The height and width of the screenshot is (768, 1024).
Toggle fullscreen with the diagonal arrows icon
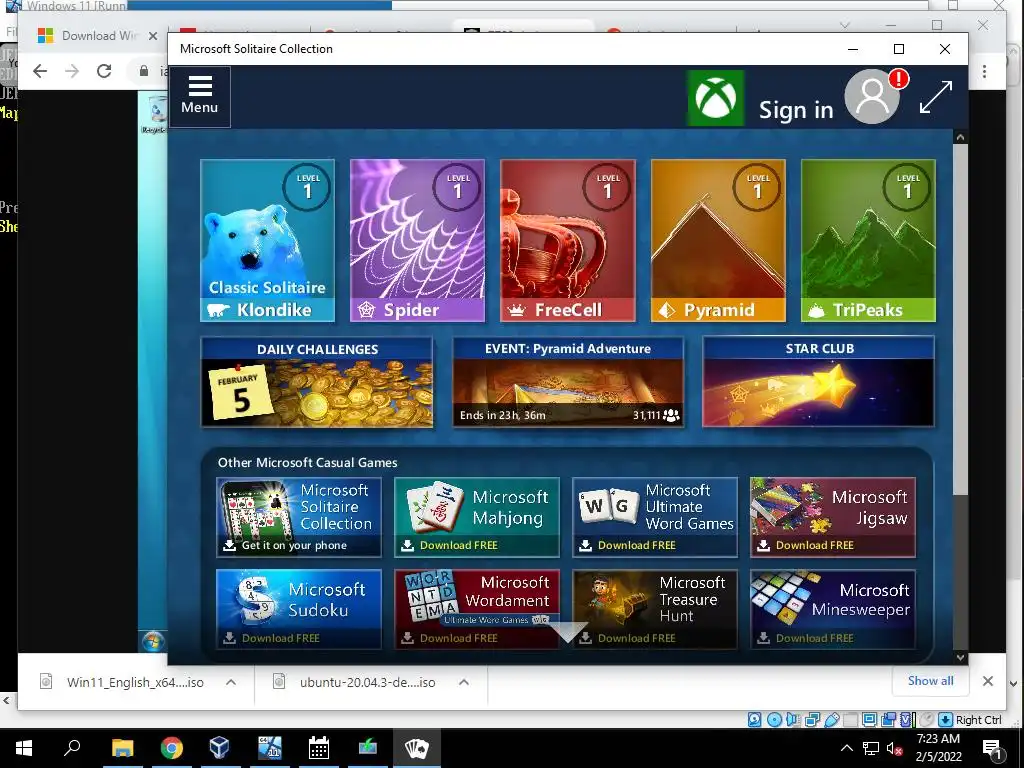coord(936,97)
